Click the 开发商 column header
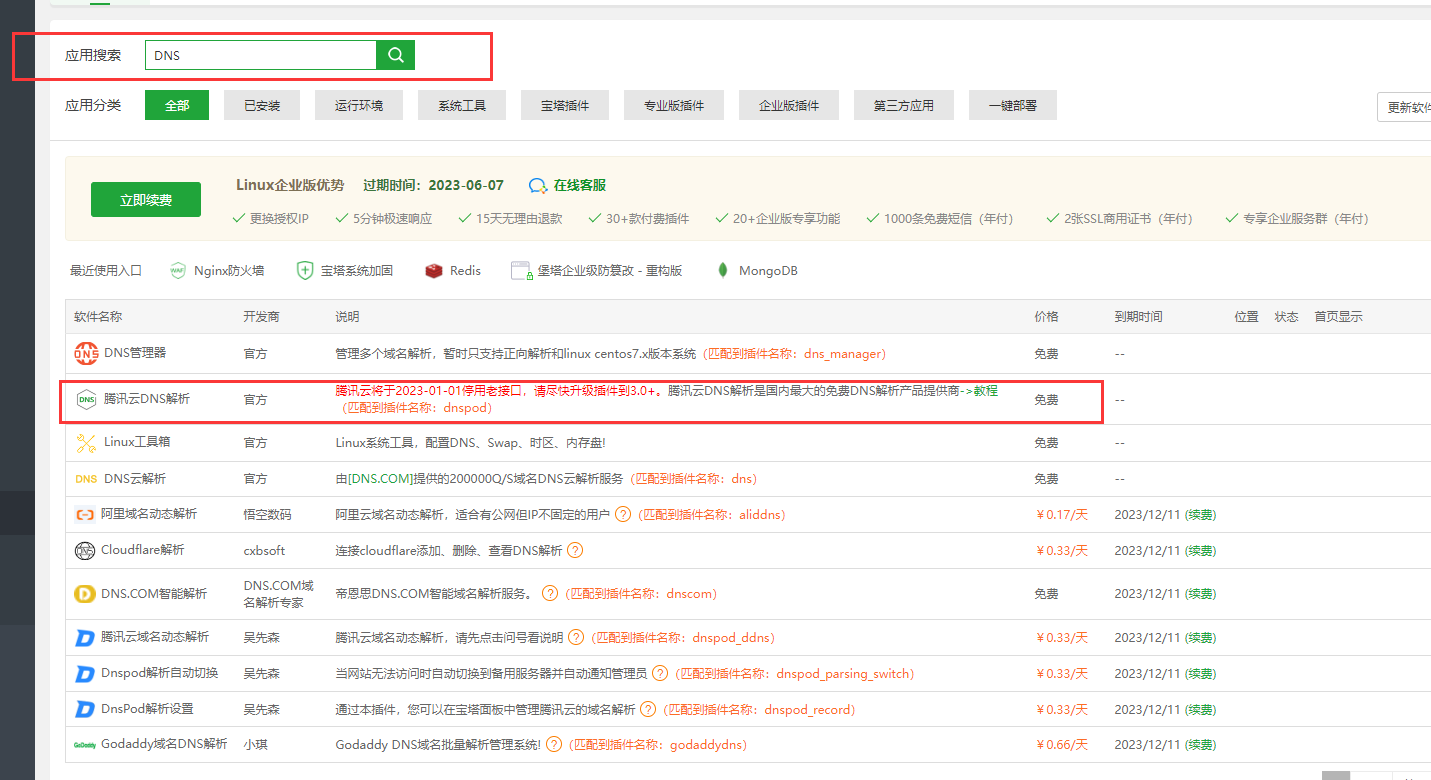Image resolution: width=1431 pixels, height=780 pixels. coord(261,317)
